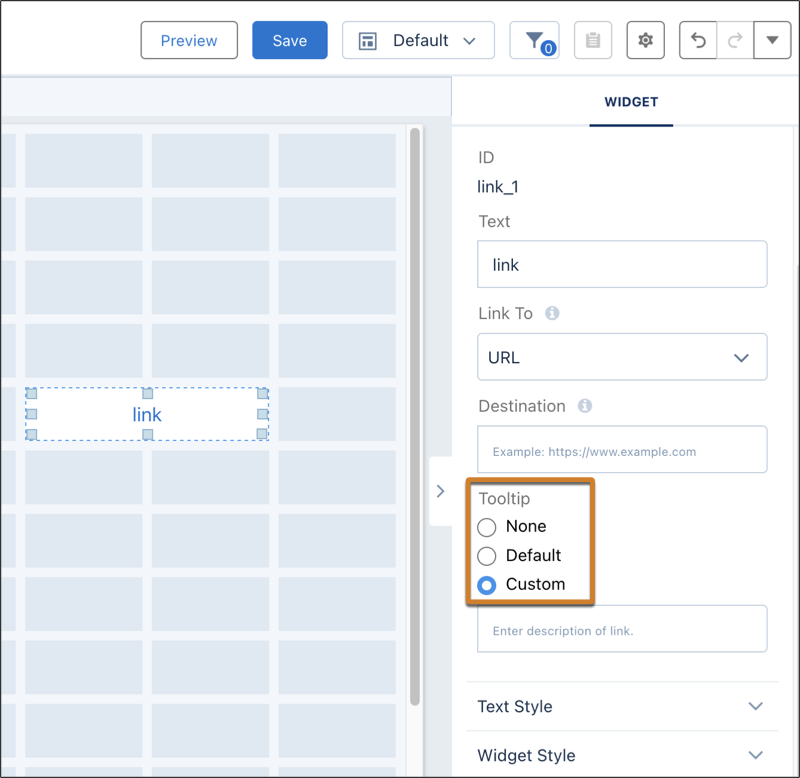The image size is (800, 778).
Task: Expand the Widget Style section
Action: click(x=622, y=755)
